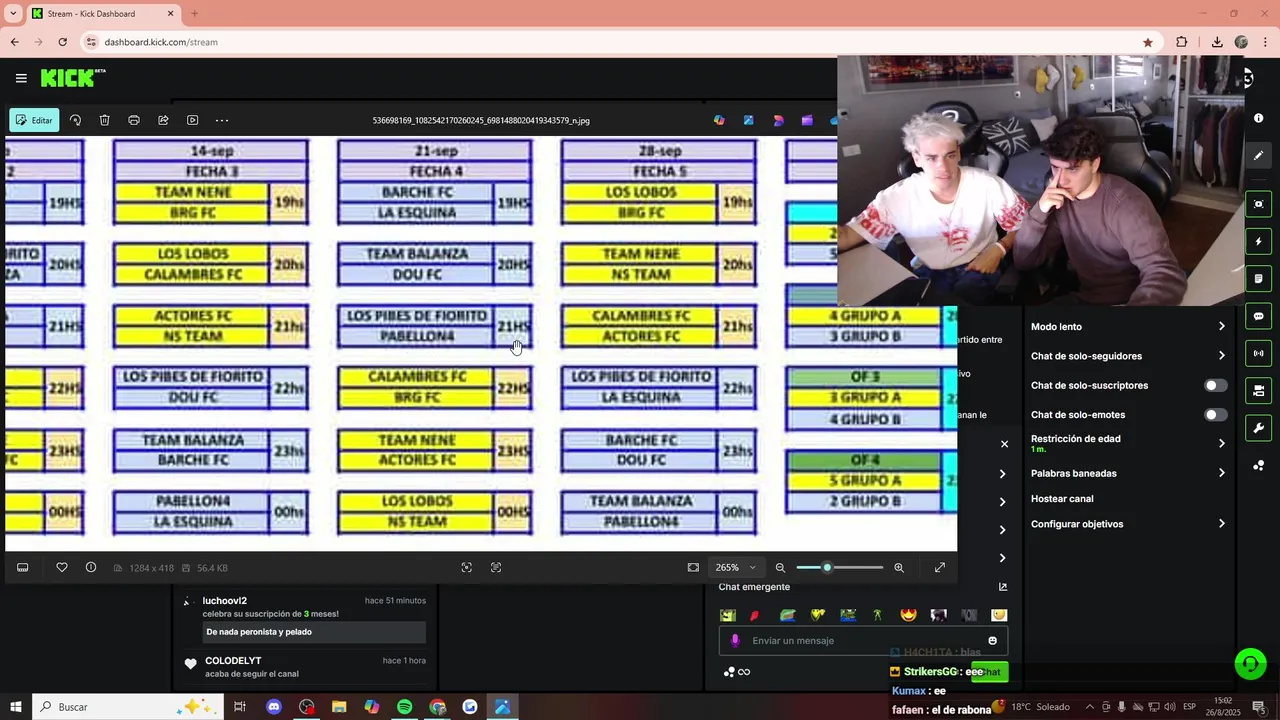Open user COLODELYT in activity feed
1280x720 pixels.
[x=233, y=661]
